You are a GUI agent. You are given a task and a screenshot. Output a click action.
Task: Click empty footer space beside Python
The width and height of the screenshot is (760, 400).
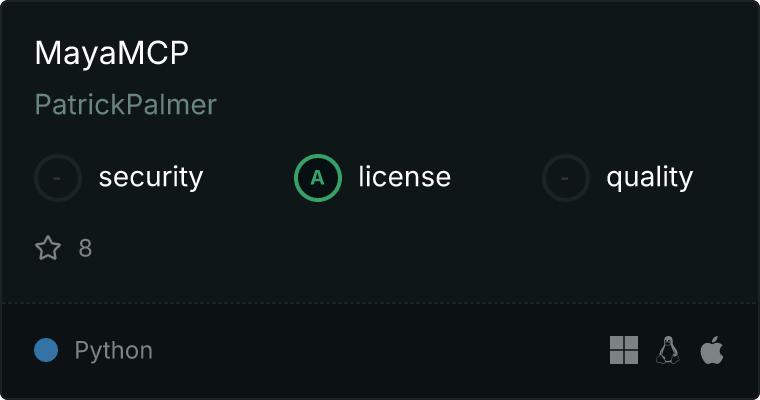[378, 350]
